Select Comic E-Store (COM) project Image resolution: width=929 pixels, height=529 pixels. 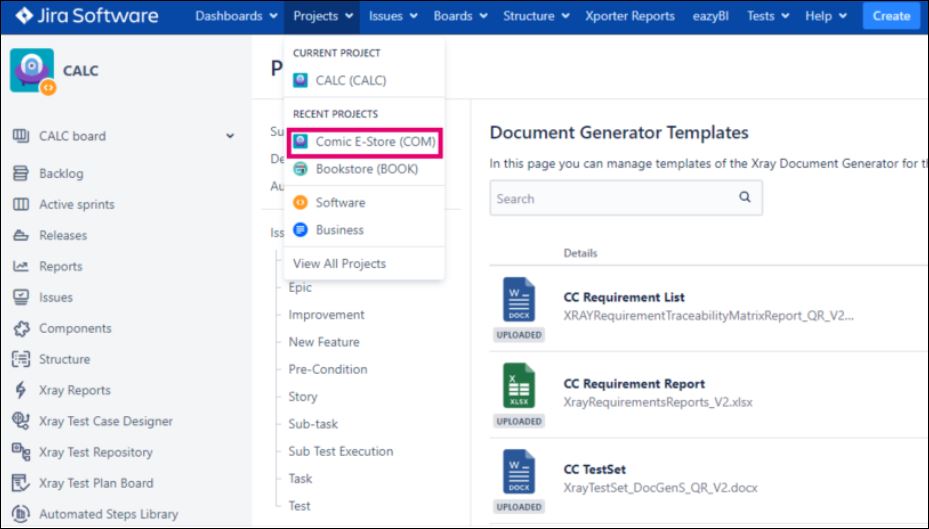click(x=375, y=142)
